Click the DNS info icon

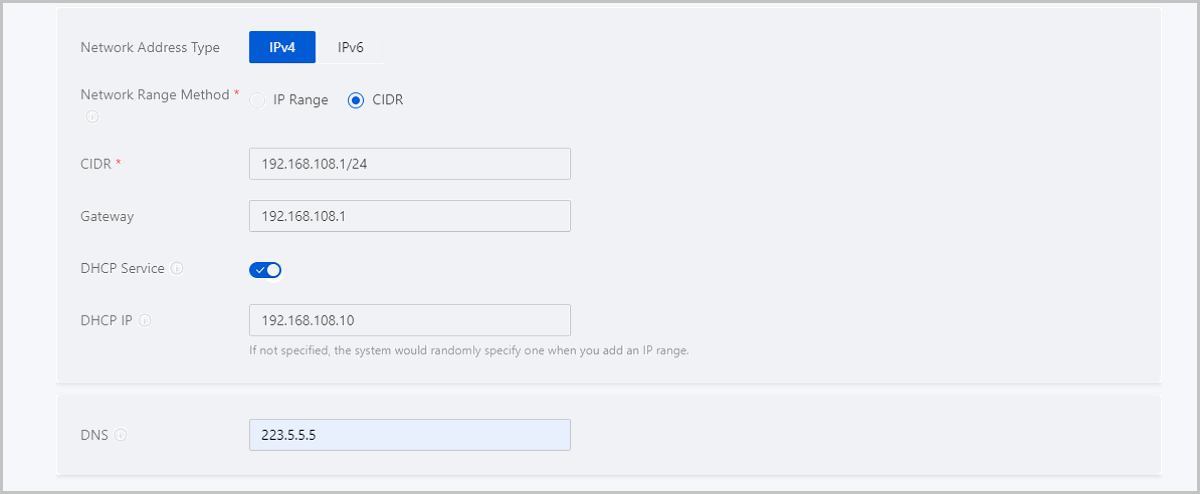(x=121, y=436)
